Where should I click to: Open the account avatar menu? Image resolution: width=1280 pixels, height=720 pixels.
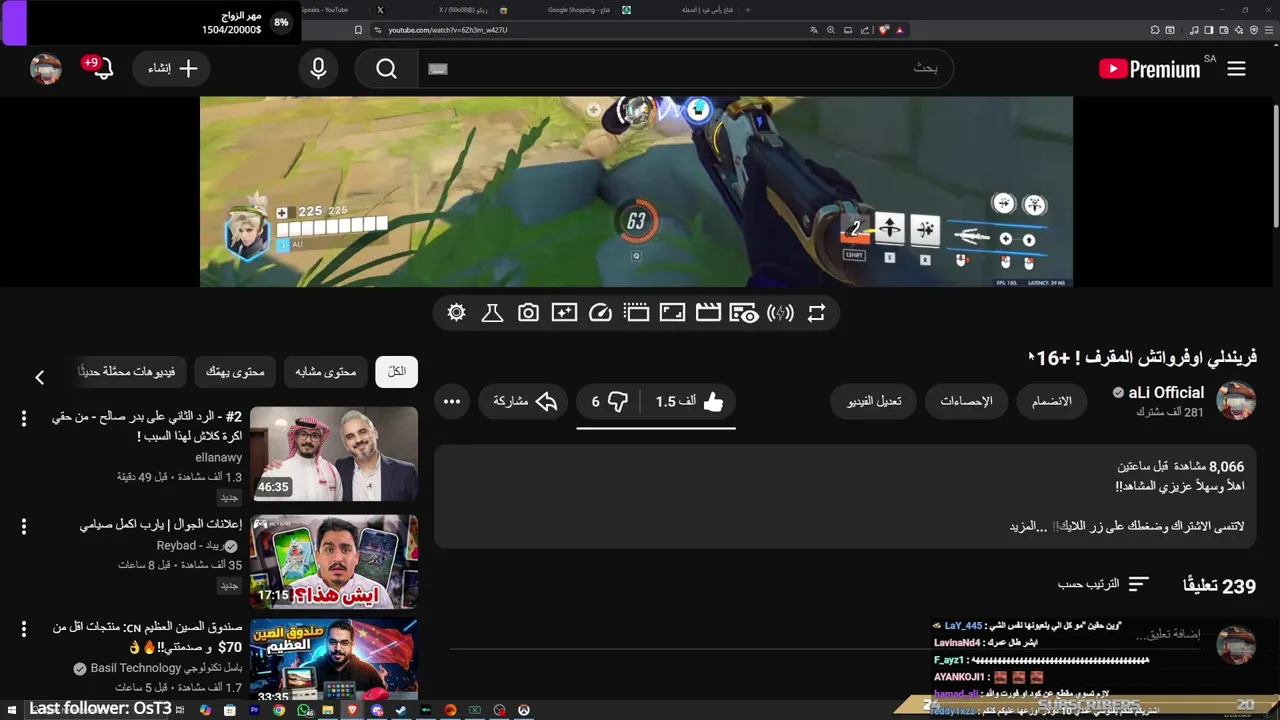point(46,68)
